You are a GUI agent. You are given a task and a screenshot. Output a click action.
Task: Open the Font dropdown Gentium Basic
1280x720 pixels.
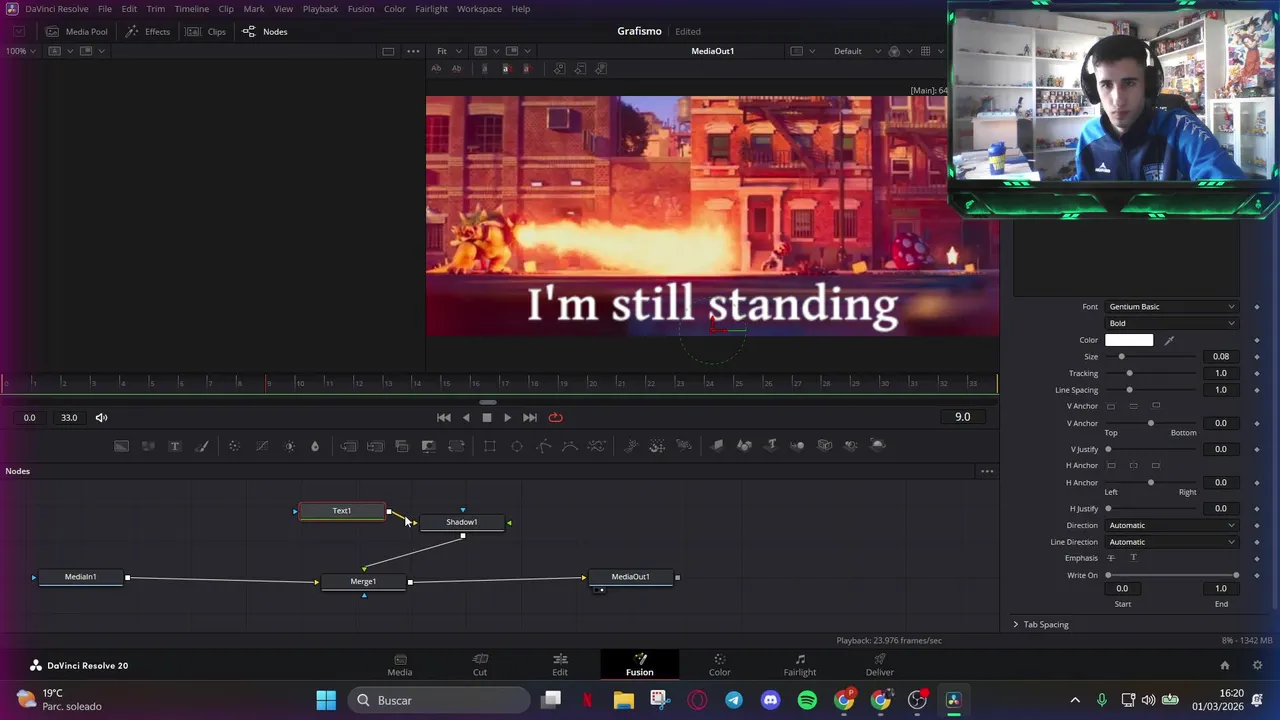(1171, 307)
